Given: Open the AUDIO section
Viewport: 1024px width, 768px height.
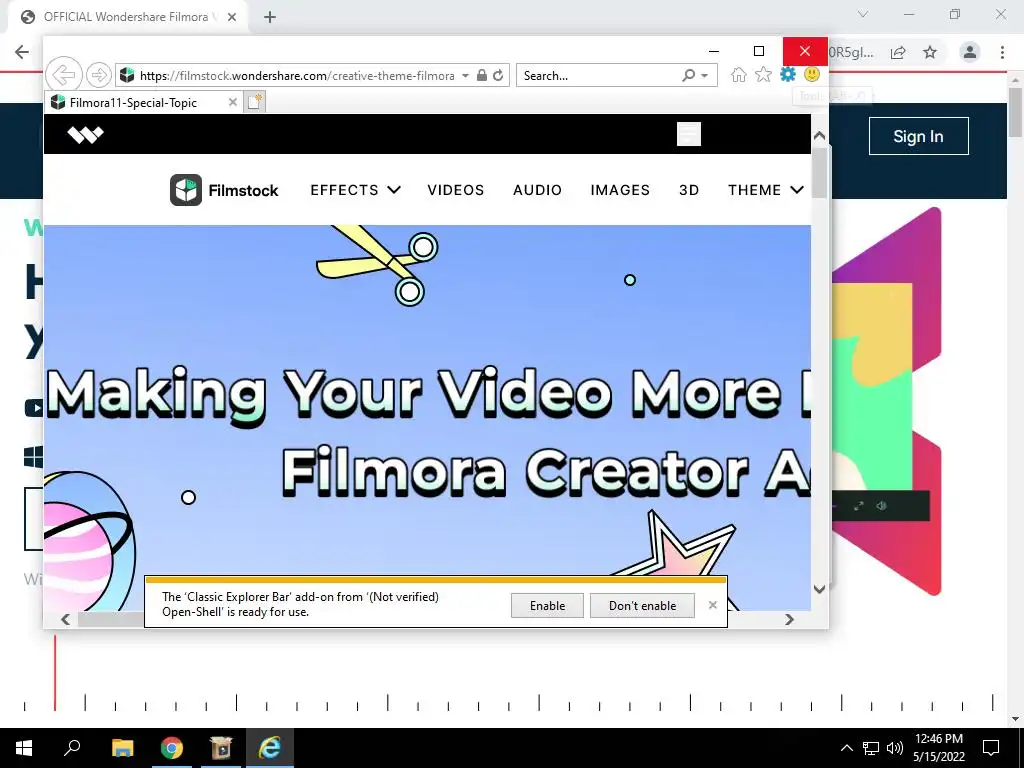Looking at the screenshot, I should point(537,190).
